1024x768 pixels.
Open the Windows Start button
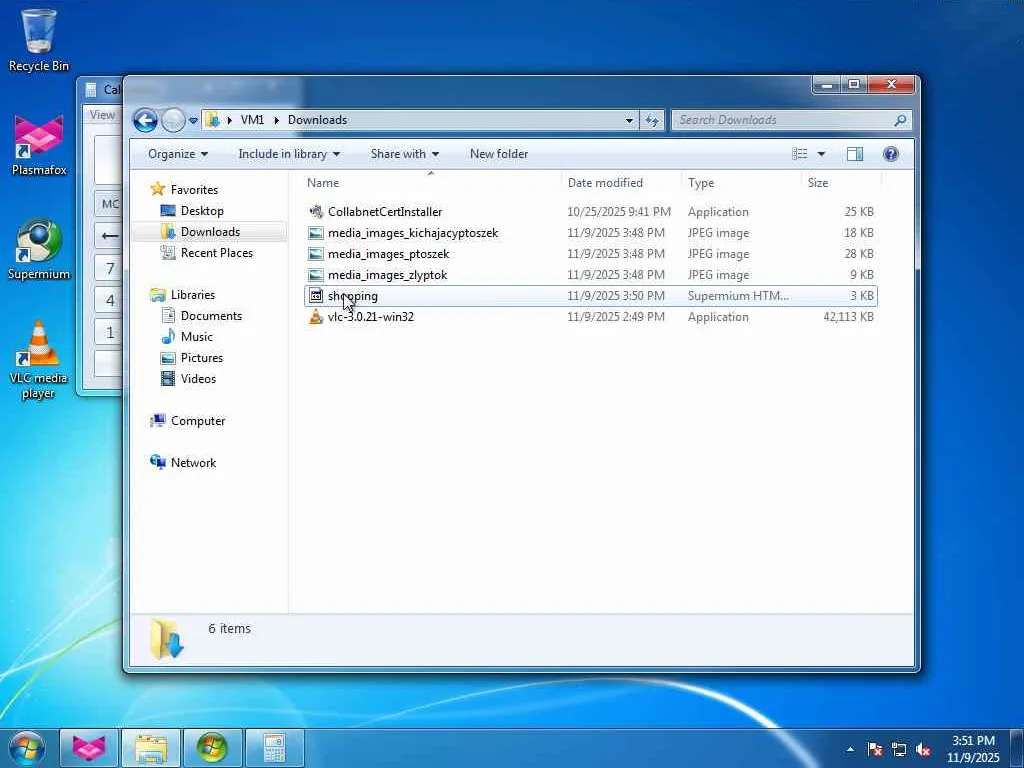coord(27,748)
